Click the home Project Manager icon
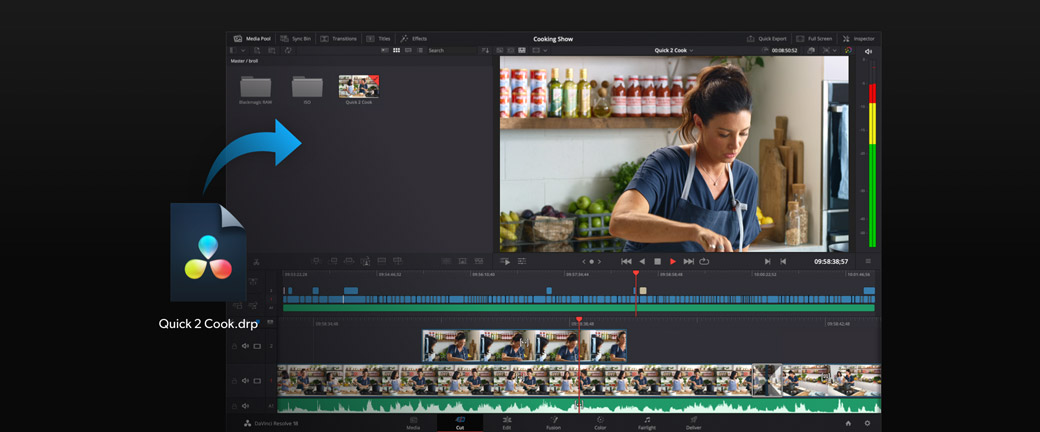 point(848,423)
